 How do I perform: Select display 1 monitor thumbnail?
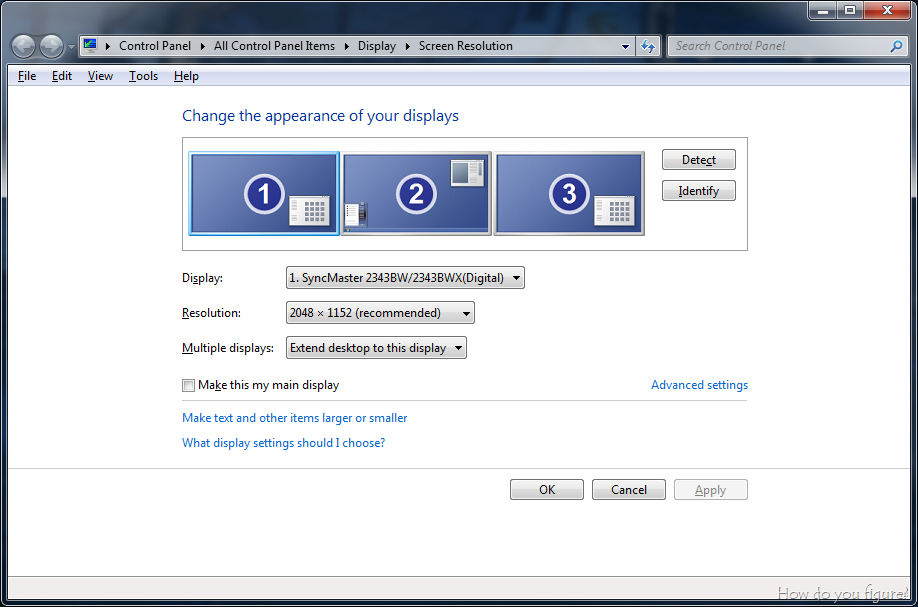264,193
